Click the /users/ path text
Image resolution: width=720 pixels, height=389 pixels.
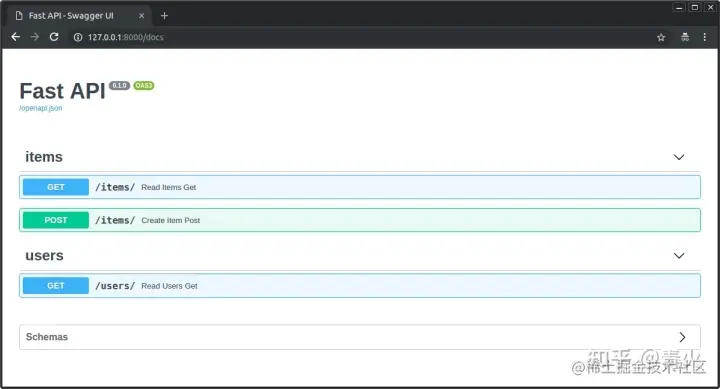click(x=115, y=286)
